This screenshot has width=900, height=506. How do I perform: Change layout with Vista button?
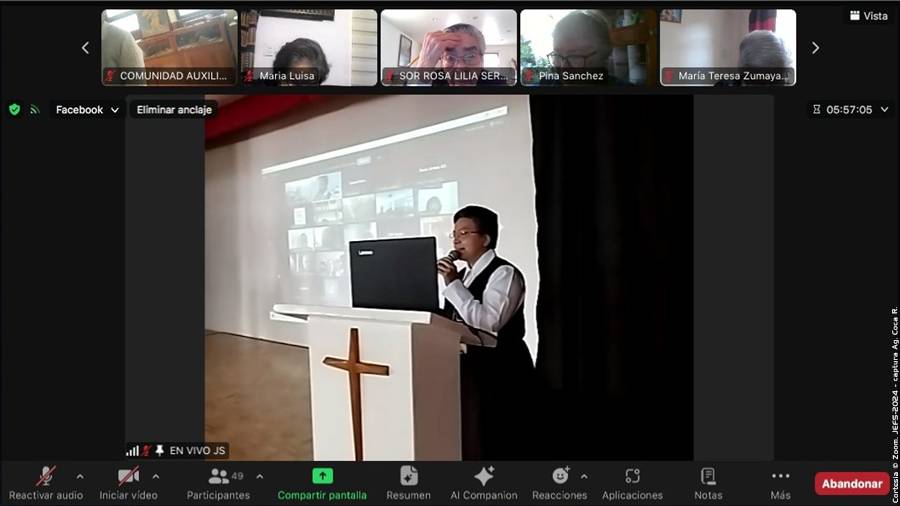point(868,16)
